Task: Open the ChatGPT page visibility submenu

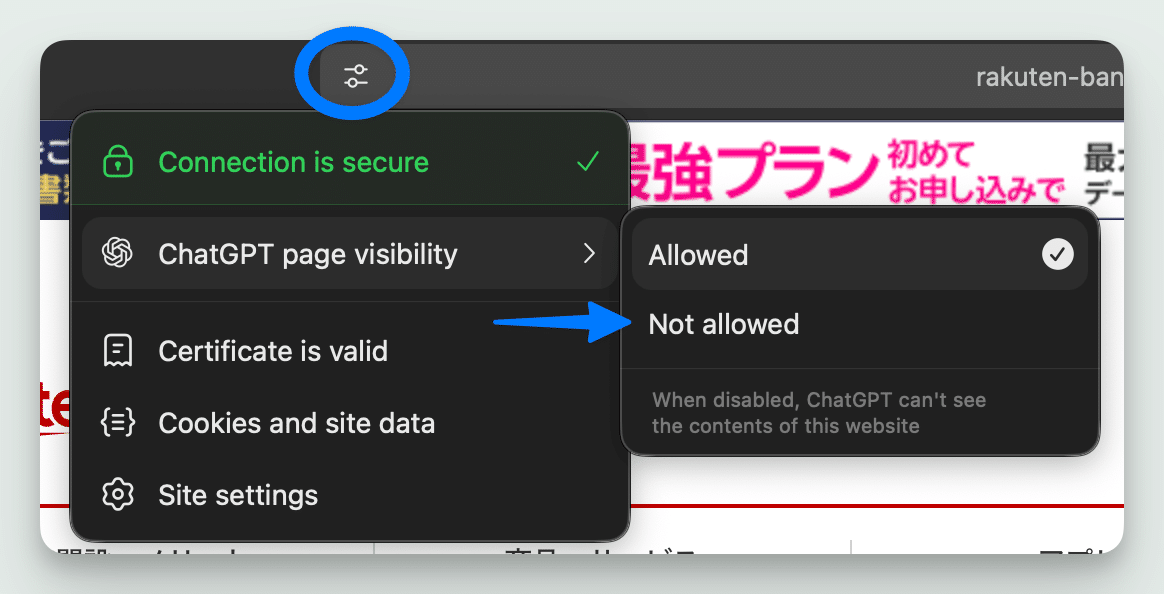Action: pos(350,253)
